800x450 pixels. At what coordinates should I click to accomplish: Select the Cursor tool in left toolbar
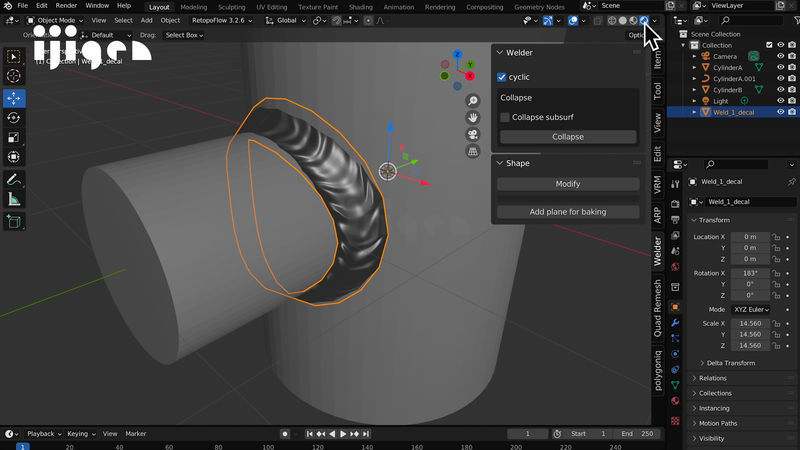pyautogui.click(x=14, y=76)
